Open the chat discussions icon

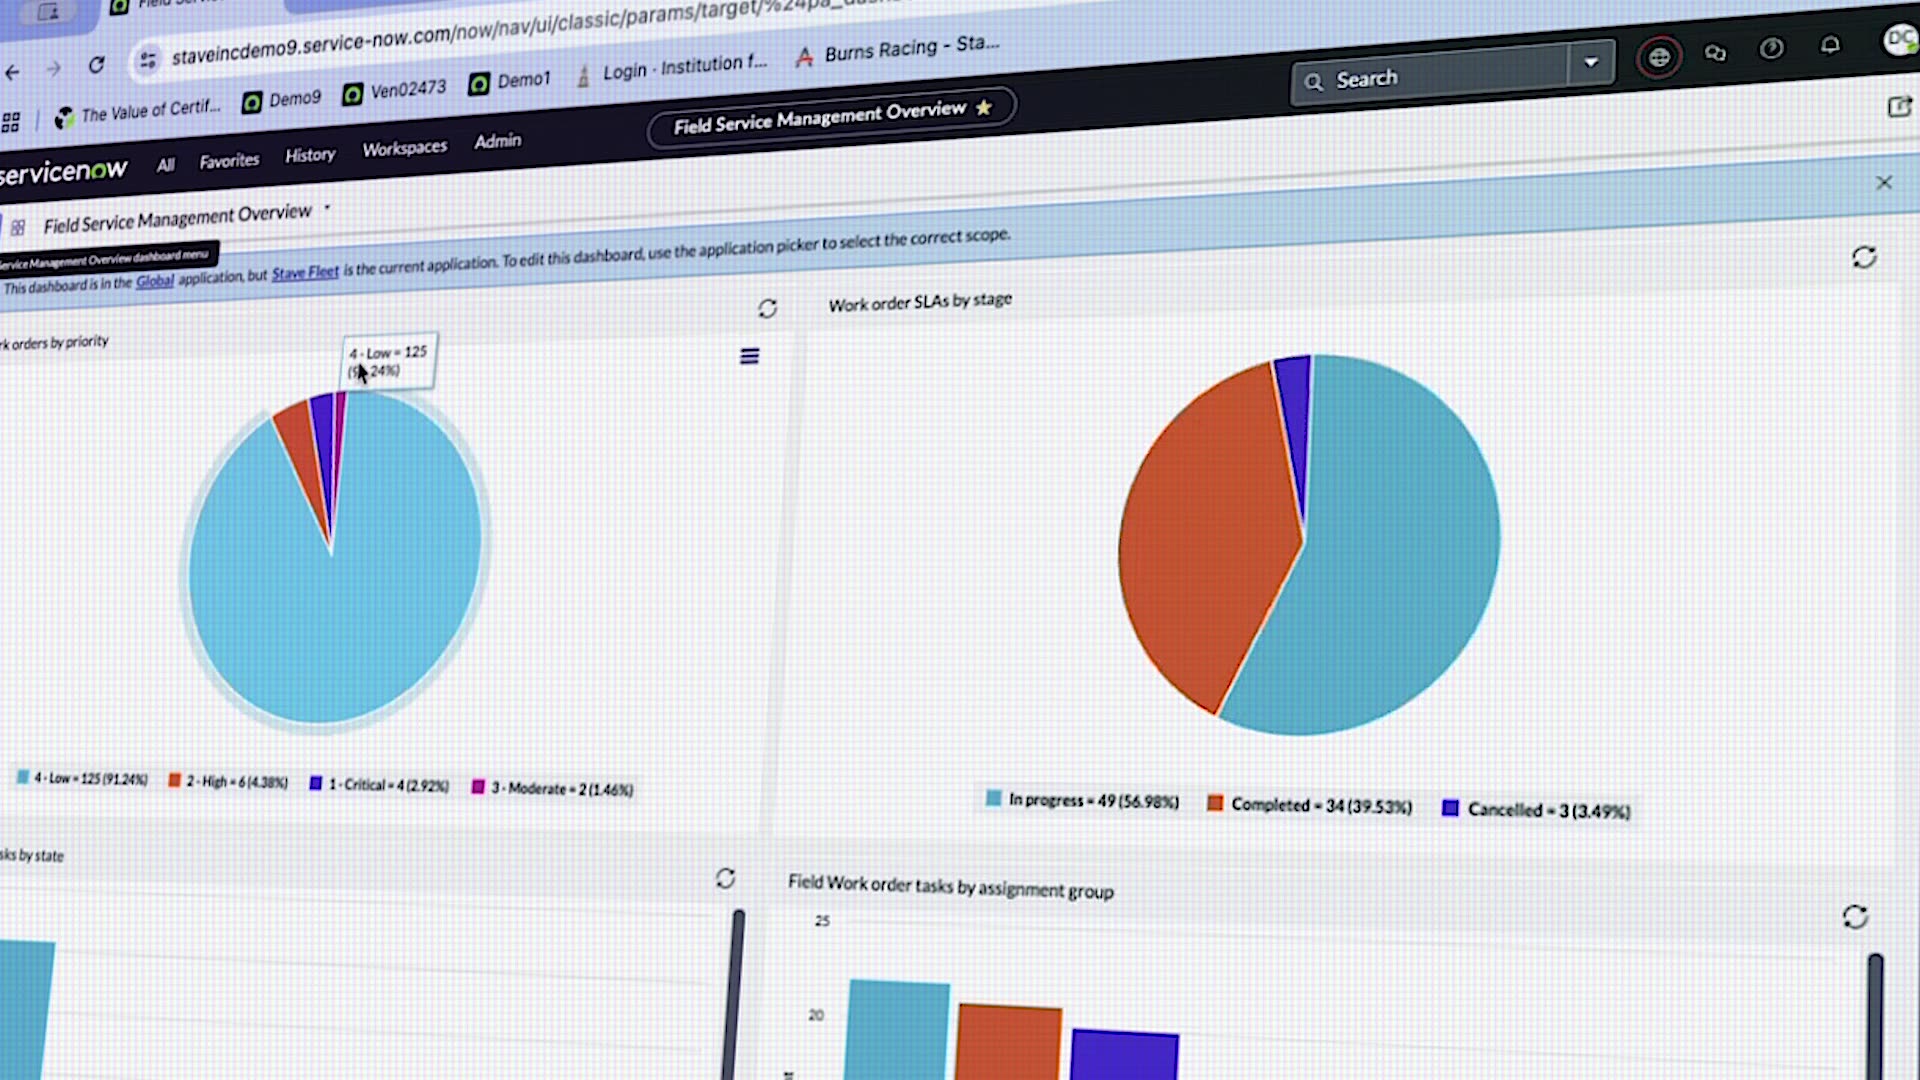[1716, 53]
